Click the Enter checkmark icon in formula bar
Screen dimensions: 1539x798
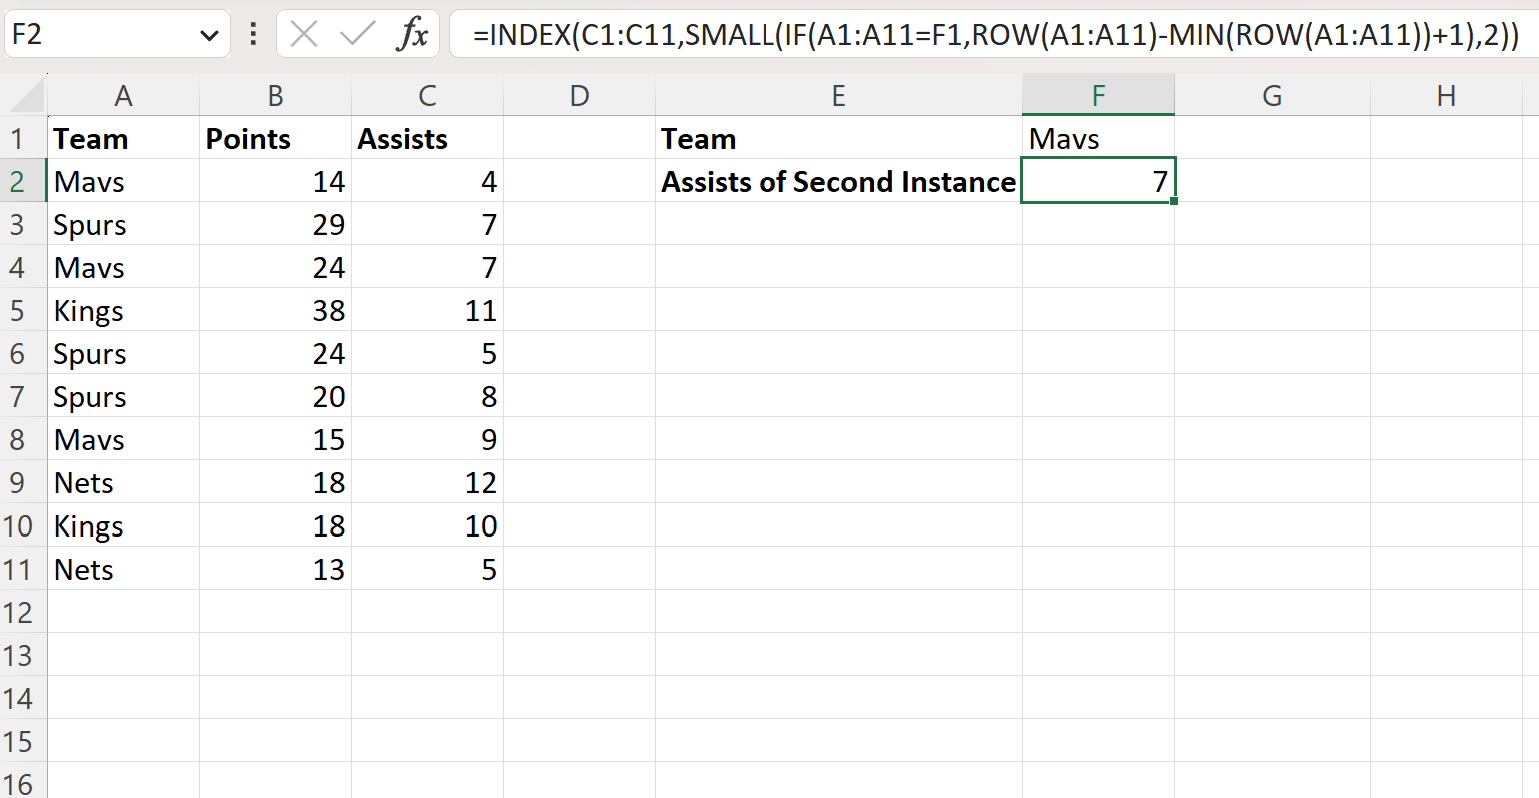point(357,34)
